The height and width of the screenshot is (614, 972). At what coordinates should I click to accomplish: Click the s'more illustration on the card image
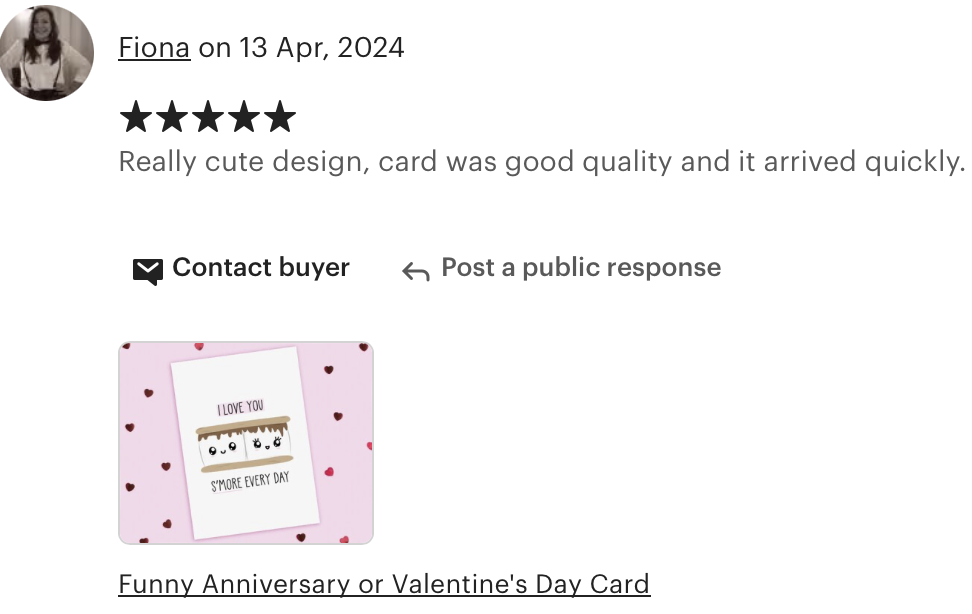pyautogui.click(x=245, y=444)
